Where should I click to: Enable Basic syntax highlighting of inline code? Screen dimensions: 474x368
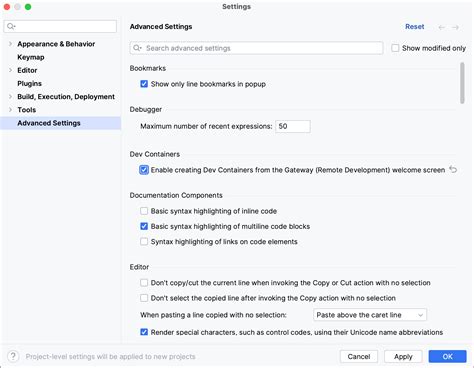click(144, 211)
